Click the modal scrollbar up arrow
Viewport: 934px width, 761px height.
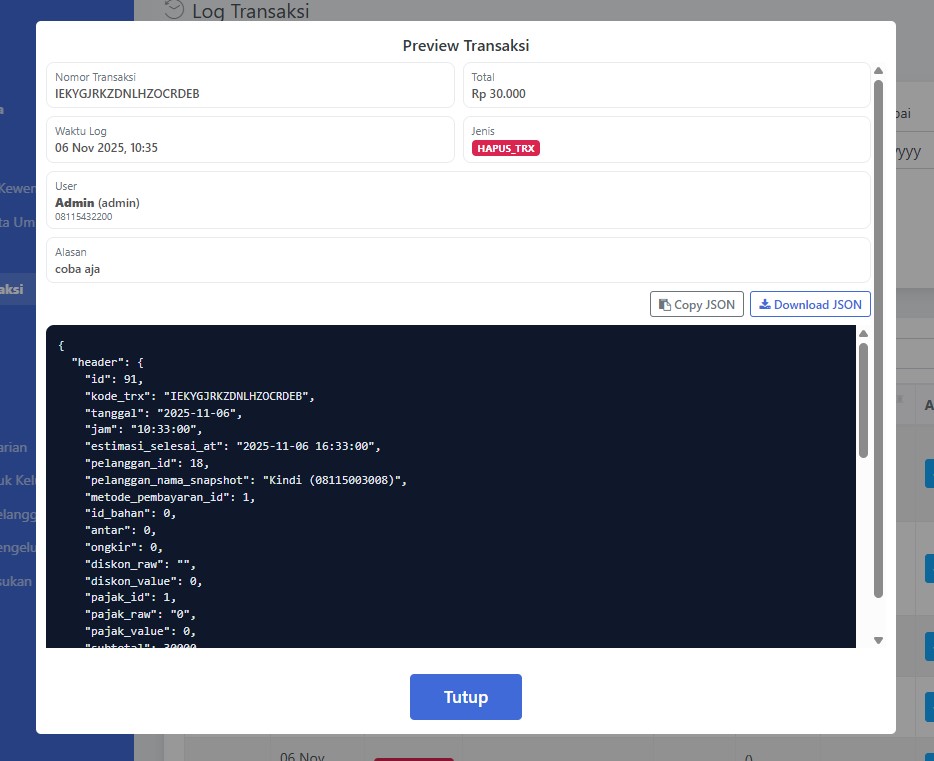[x=878, y=71]
